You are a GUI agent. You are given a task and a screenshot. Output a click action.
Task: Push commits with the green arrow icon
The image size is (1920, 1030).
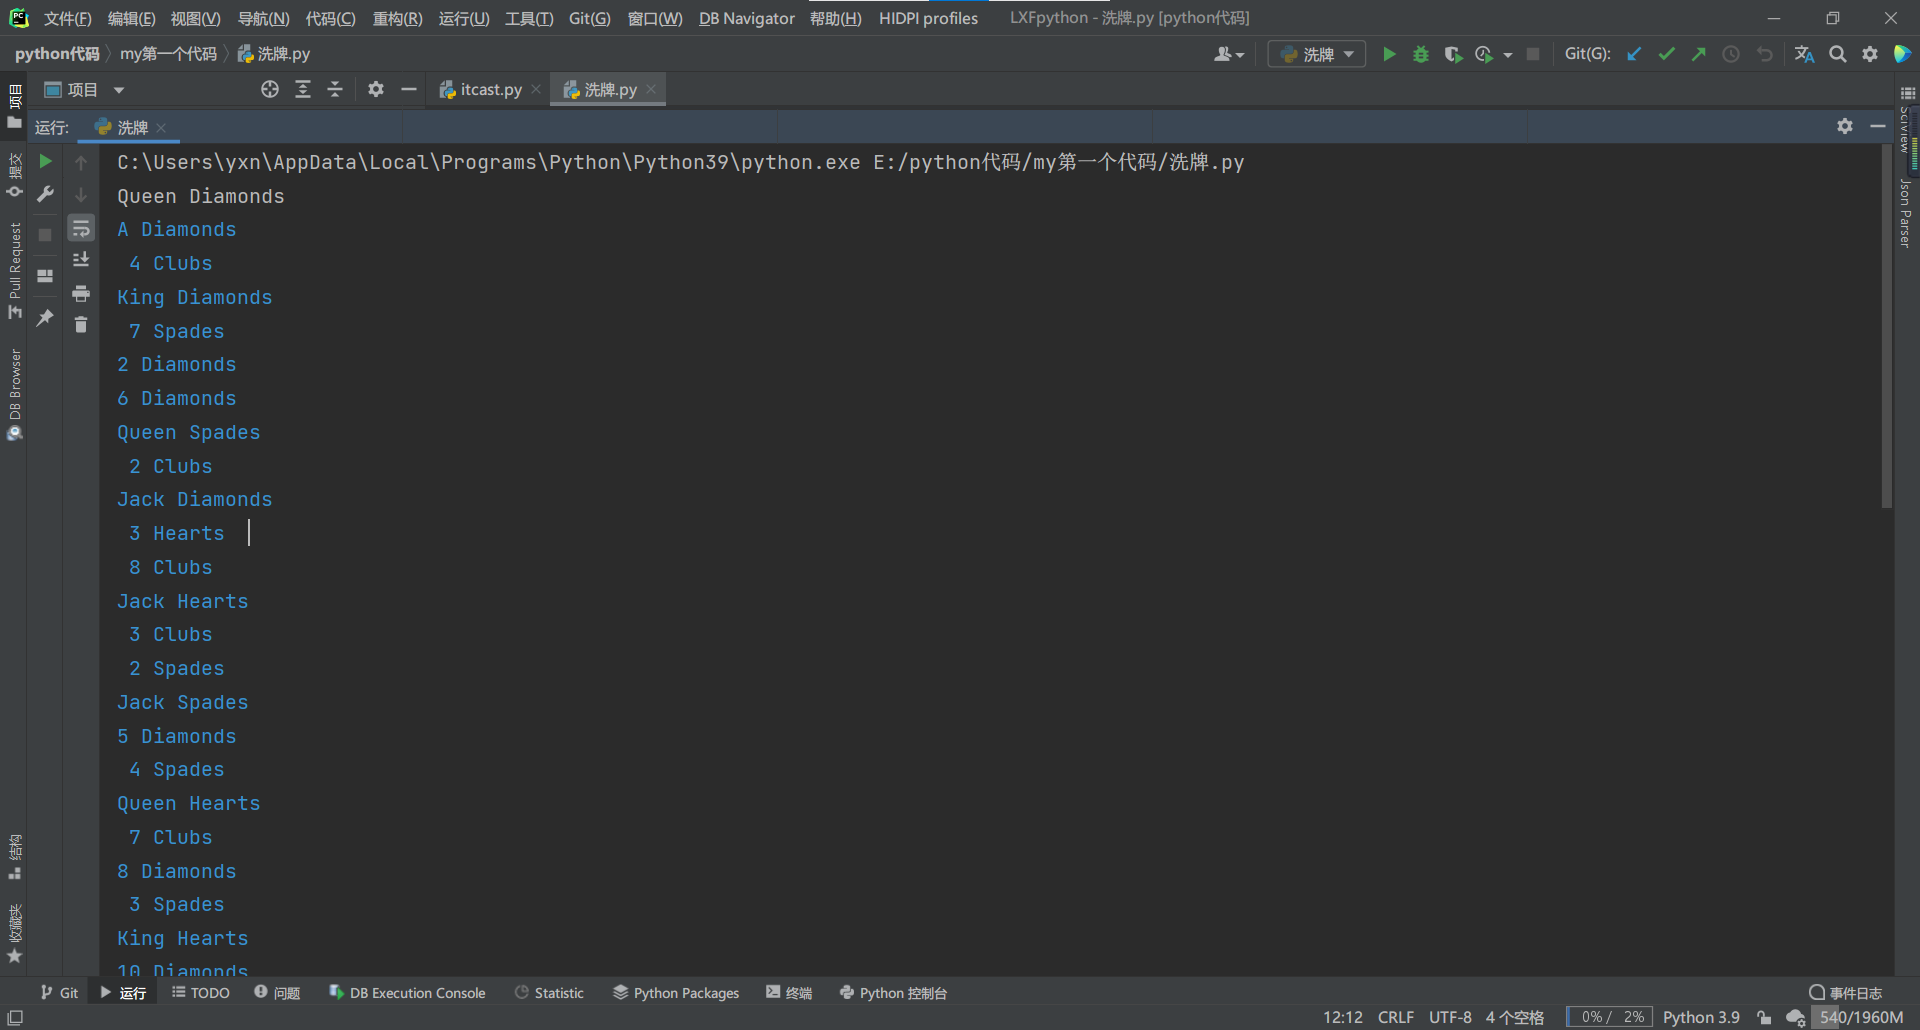(x=1698, y=54)
